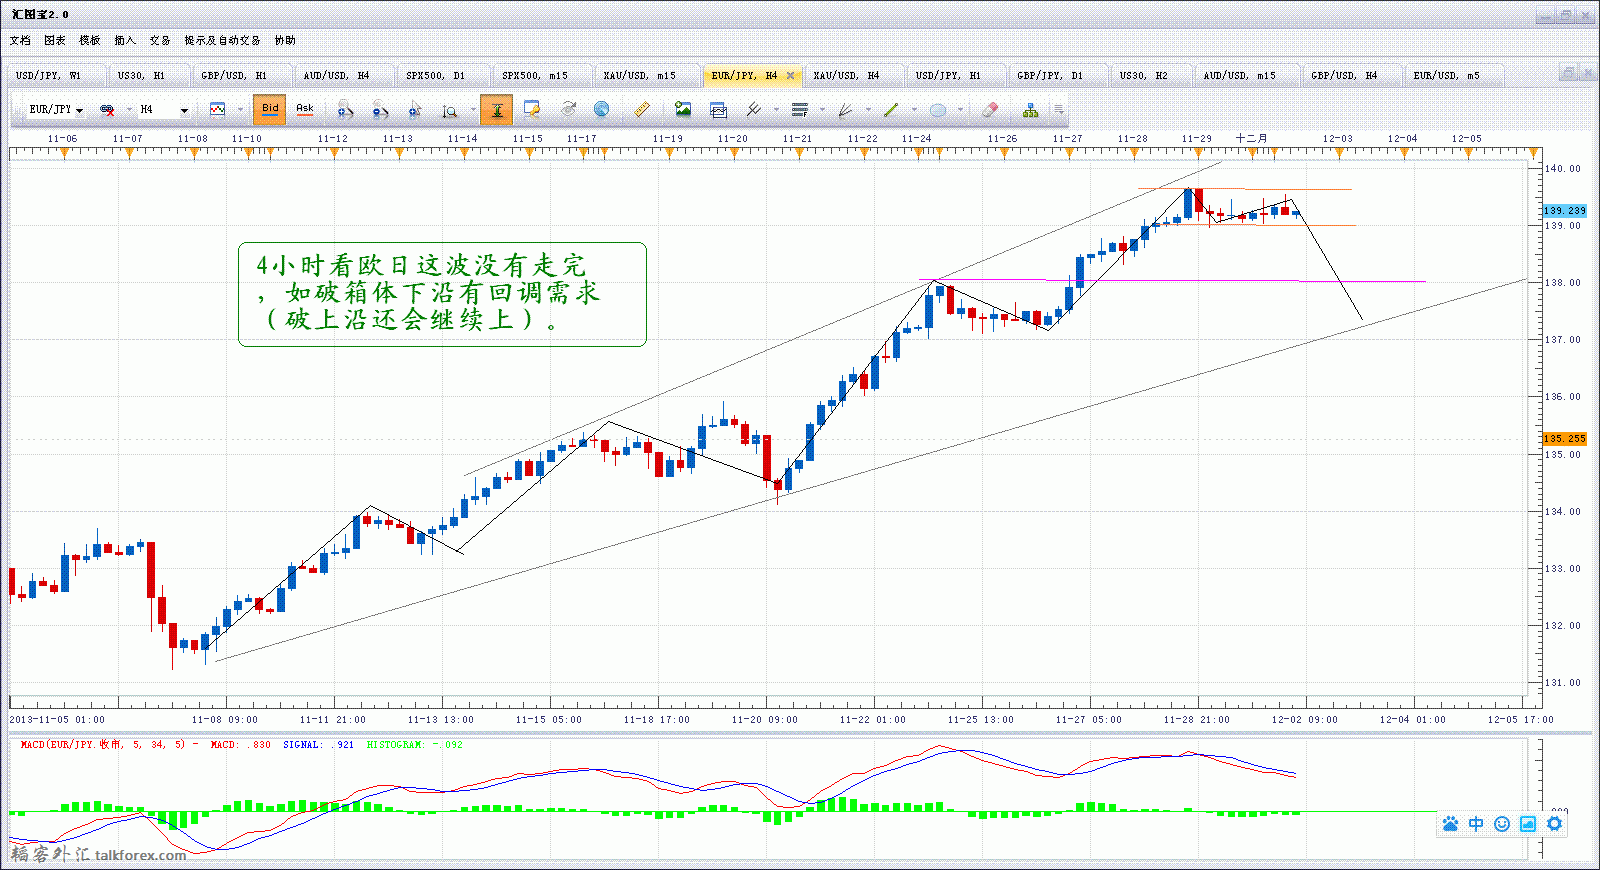Click the restore chart window button near tabs
Screen dimensions: 1600x870
click(1568, 73)
